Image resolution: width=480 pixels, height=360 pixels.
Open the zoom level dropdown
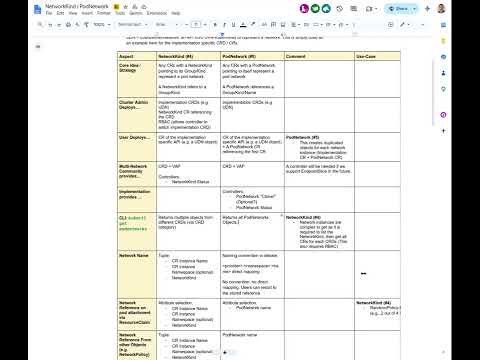[x=102, y=24]
